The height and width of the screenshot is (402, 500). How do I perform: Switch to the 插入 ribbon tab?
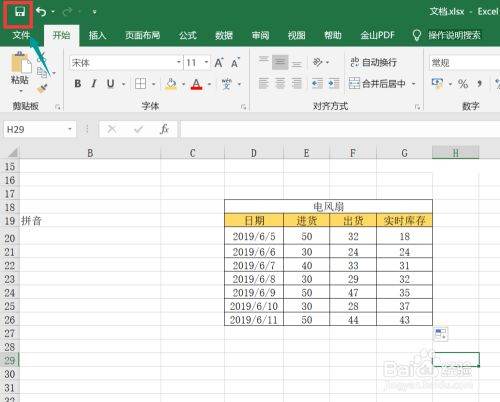click(97, 35)
